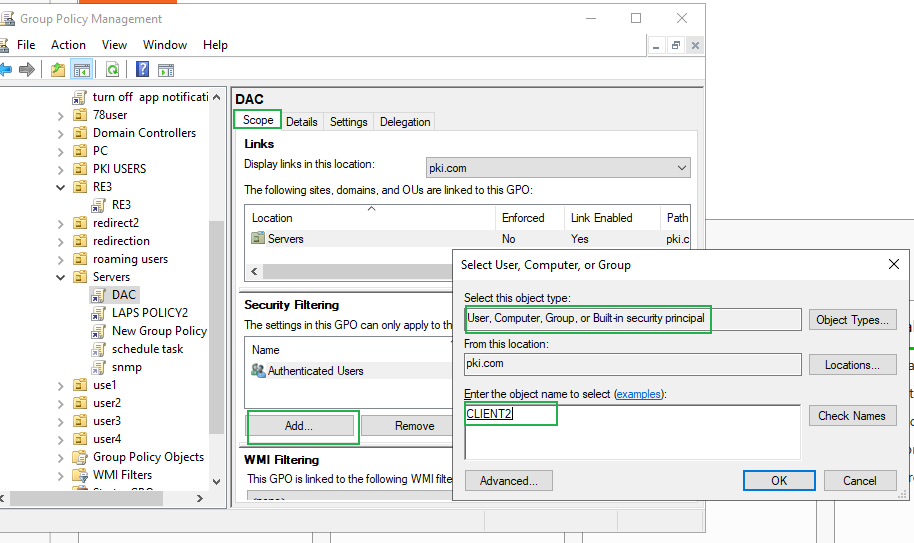Select the redirection OU tree item

click(121, 241)
